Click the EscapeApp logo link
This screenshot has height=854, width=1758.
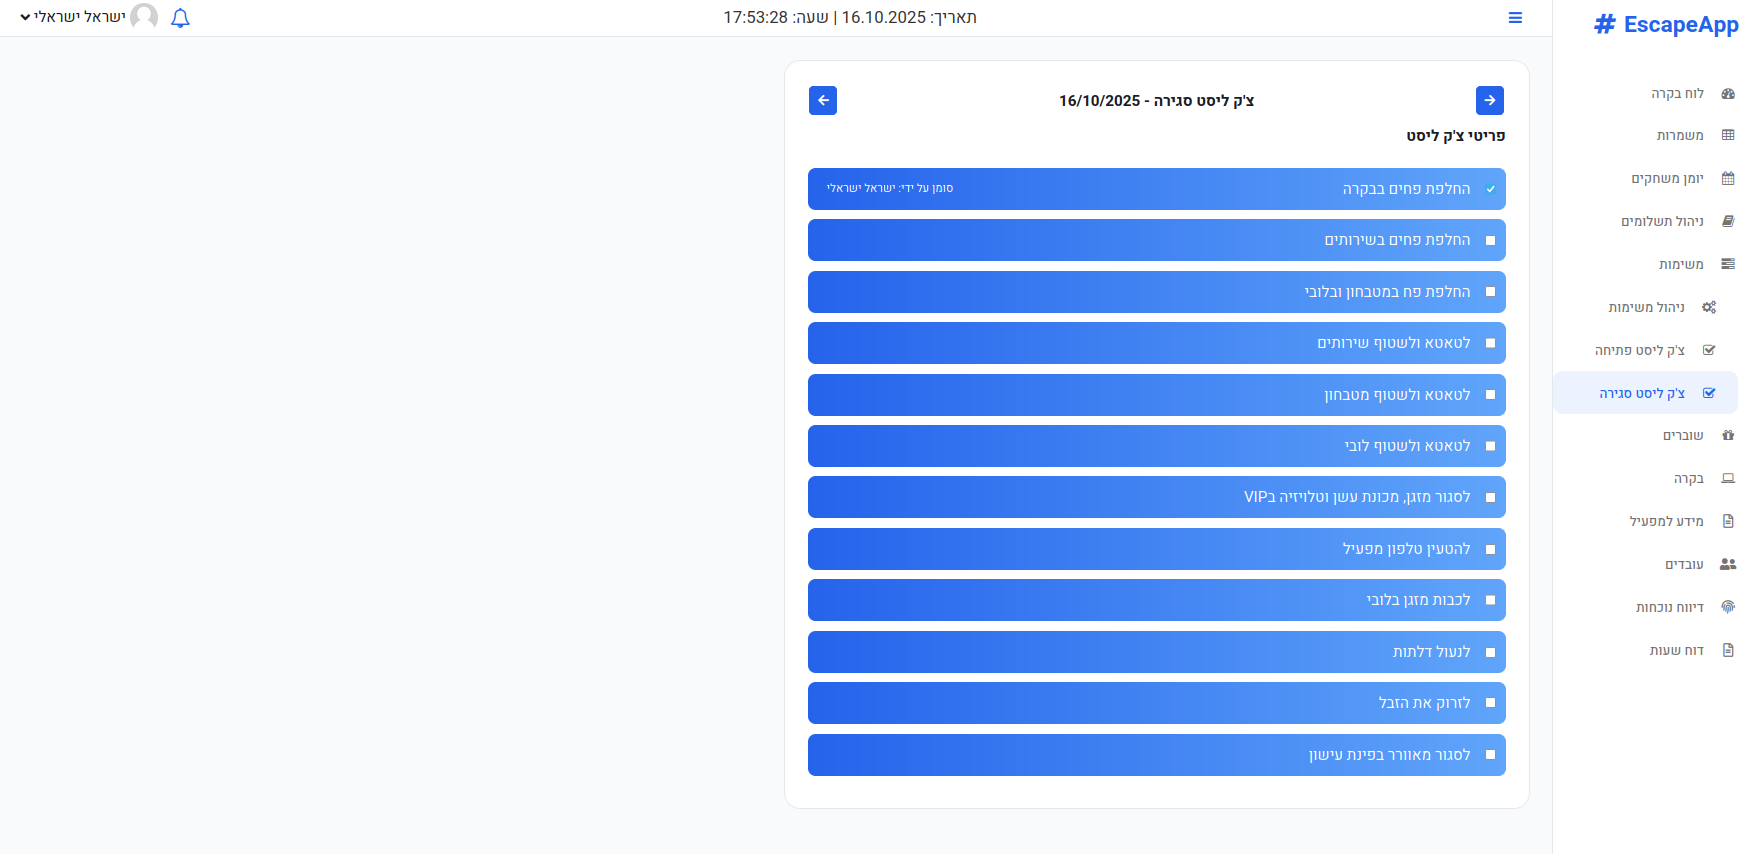coord(1666,24)
